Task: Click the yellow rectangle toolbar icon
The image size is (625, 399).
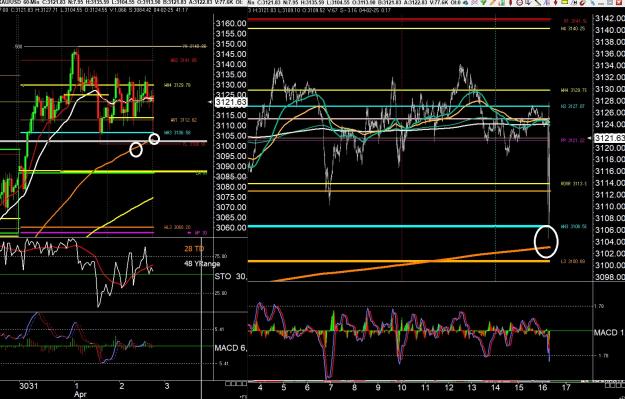Action: [x=564, y=2]
